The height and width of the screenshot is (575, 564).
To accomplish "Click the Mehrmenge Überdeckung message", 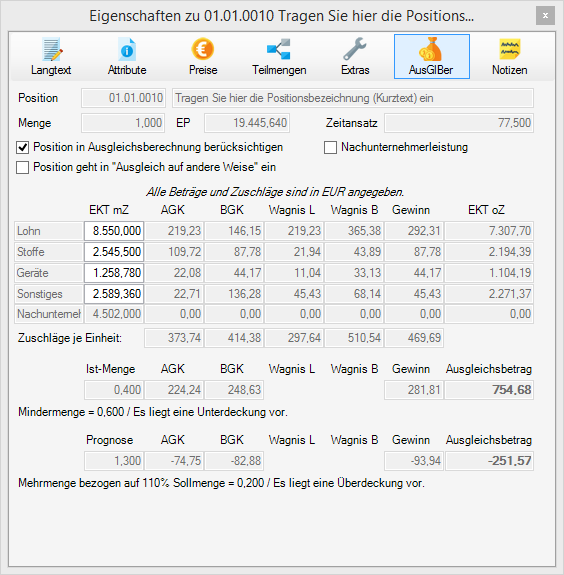I will pos(221,483).
